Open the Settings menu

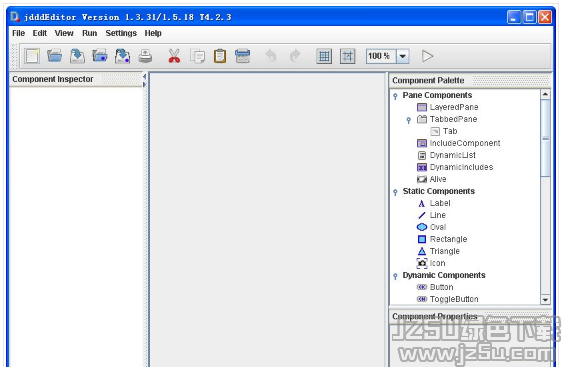121,33
